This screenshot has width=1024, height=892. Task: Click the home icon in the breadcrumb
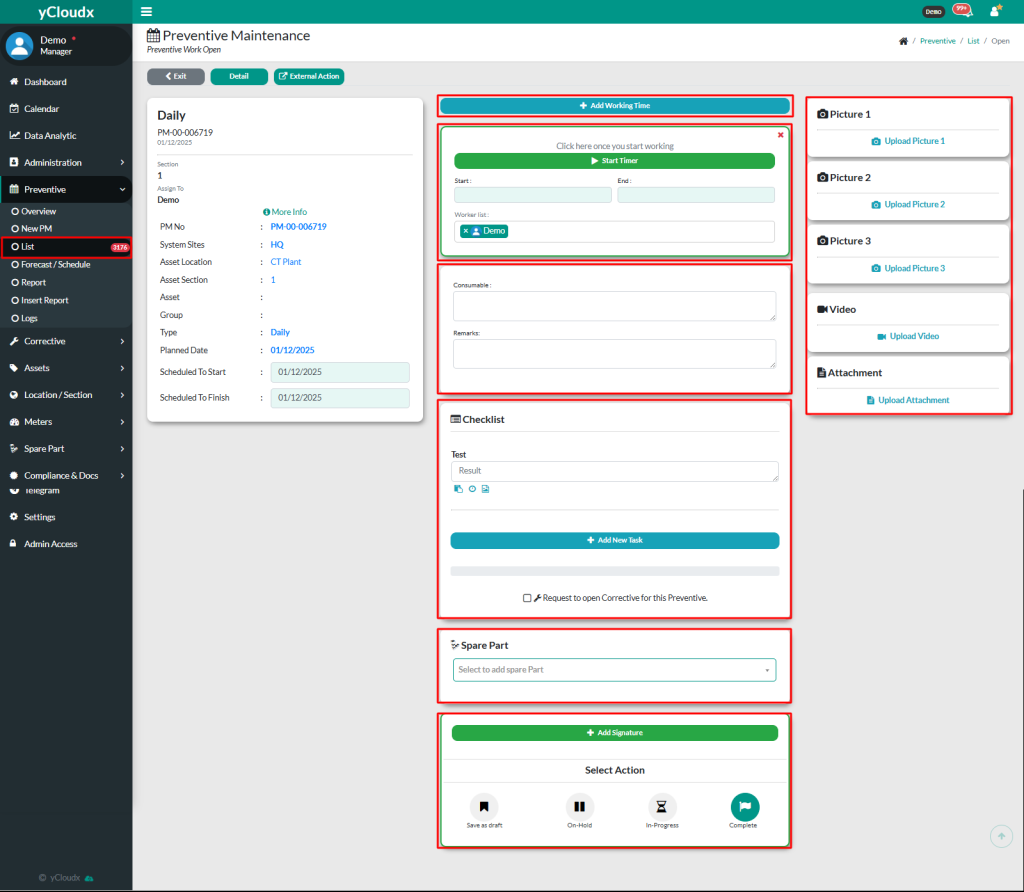(x=903, y=41)
